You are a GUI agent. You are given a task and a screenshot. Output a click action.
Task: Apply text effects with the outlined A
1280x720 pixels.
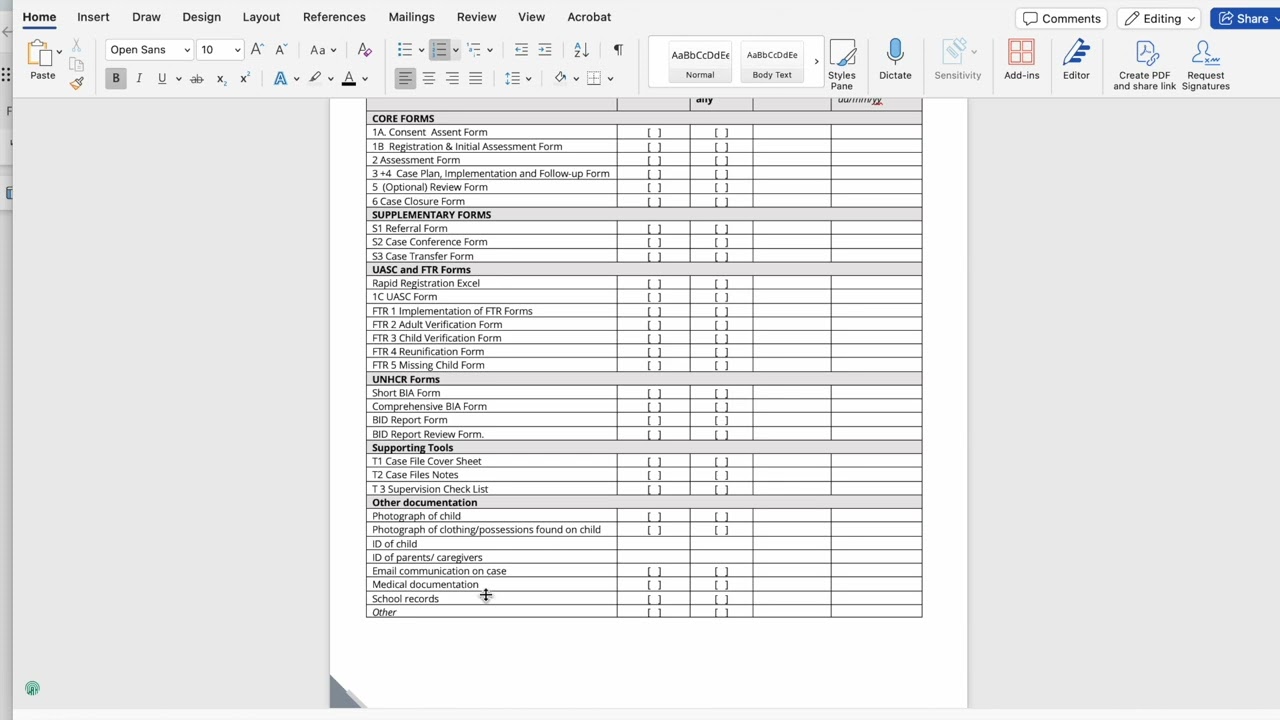coord(280,78)
